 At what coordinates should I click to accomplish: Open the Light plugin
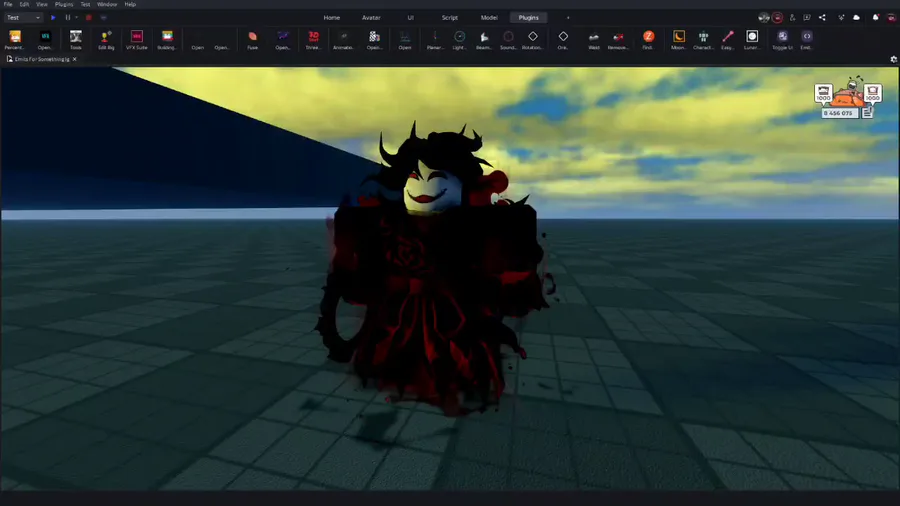tap(459, 39)
